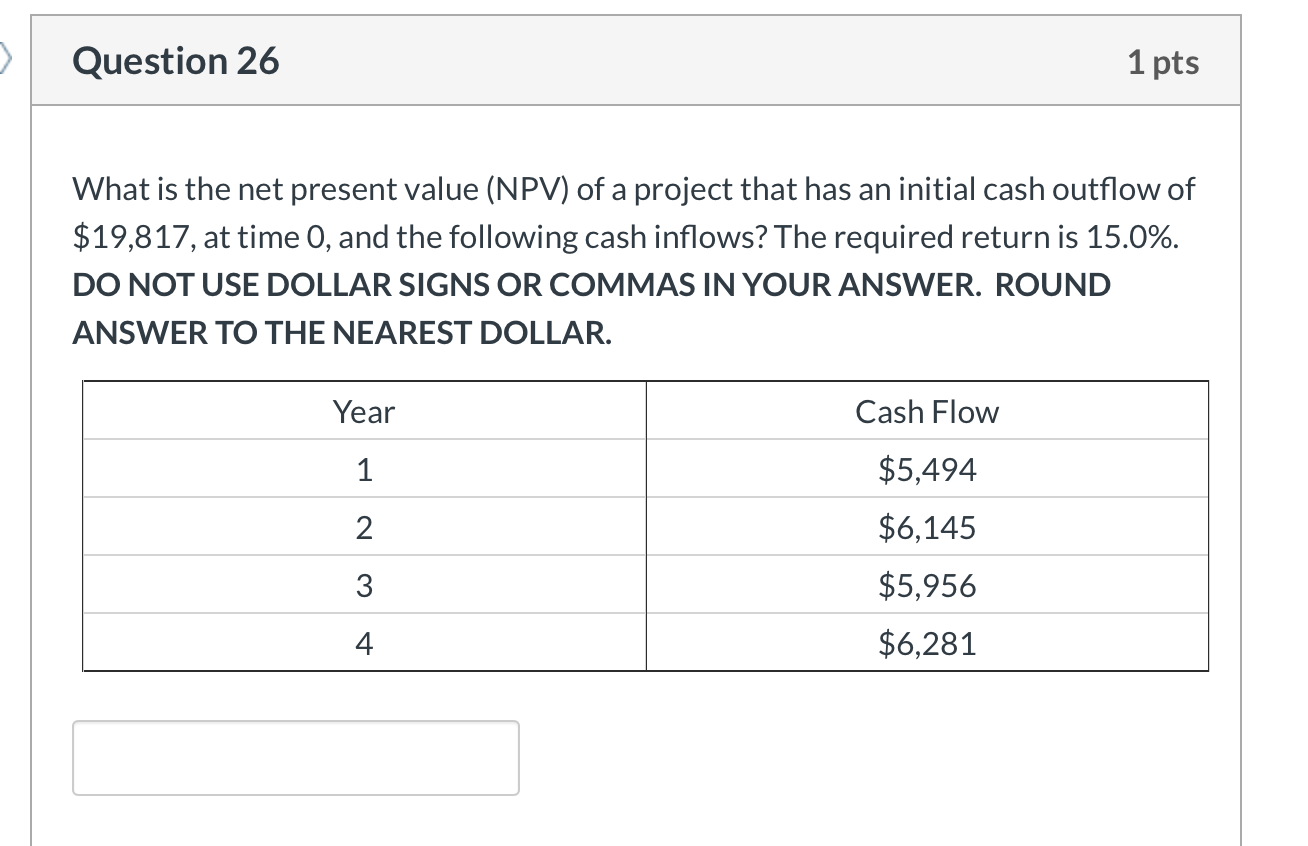Screen dimensions: 1308x846
Task: Click the $6,281 cash flow value
Action: click(926, 643)
